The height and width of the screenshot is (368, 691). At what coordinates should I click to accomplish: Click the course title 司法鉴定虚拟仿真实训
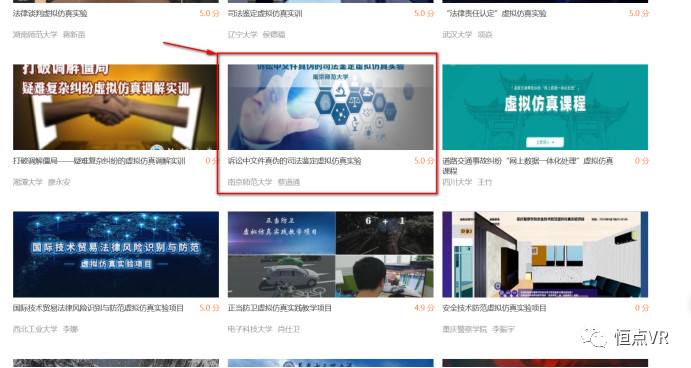point(265,14)
